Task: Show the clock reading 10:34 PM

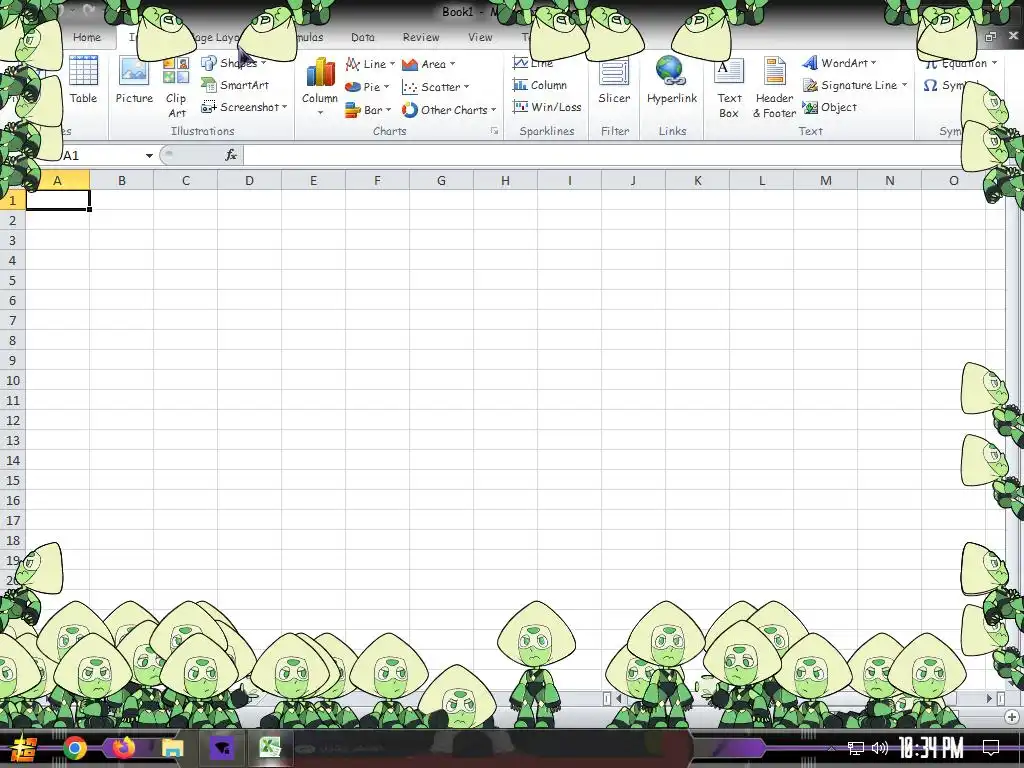Action: tap(931, 748)
